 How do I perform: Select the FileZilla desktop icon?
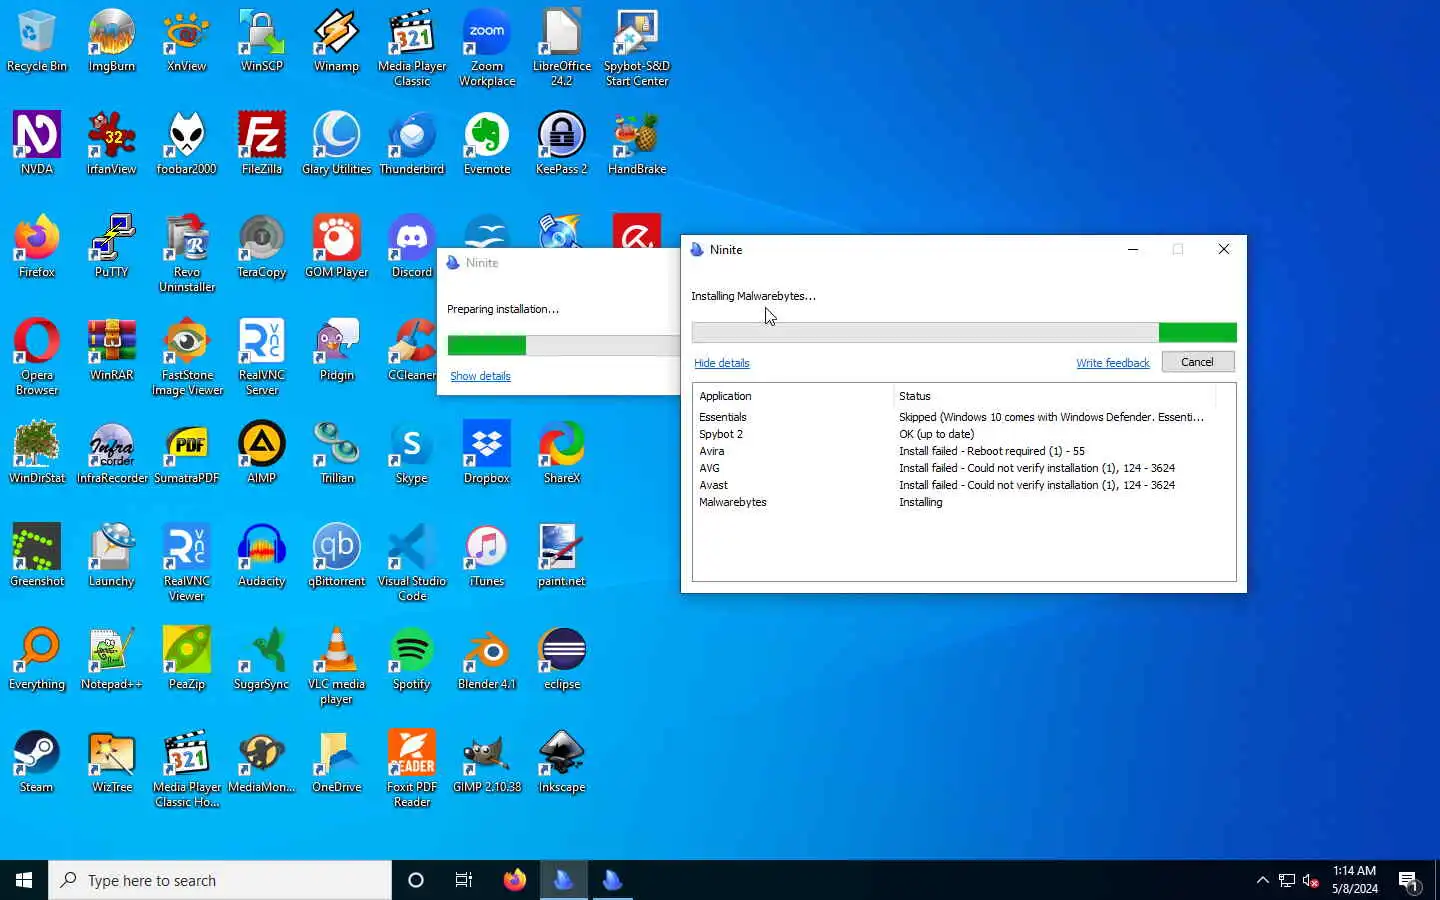(x=261, y=144)
